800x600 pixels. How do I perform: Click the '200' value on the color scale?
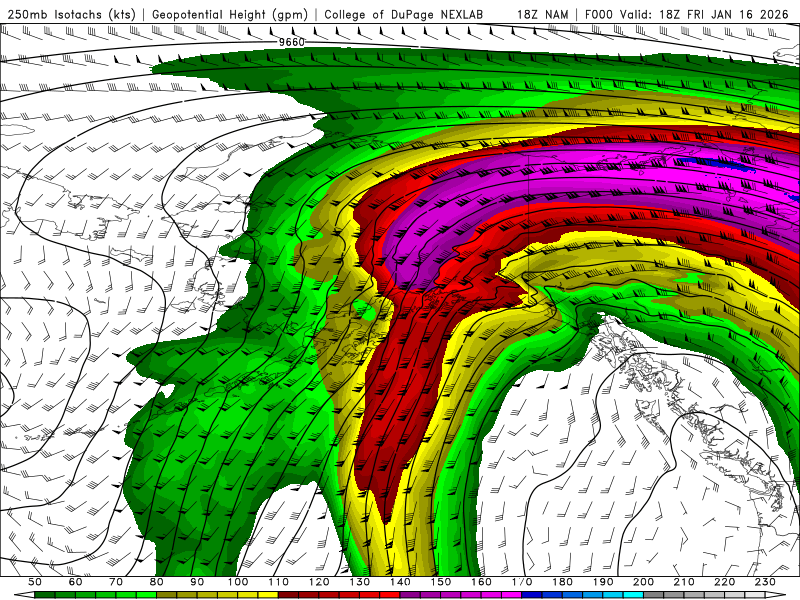[x=643, y=582]
